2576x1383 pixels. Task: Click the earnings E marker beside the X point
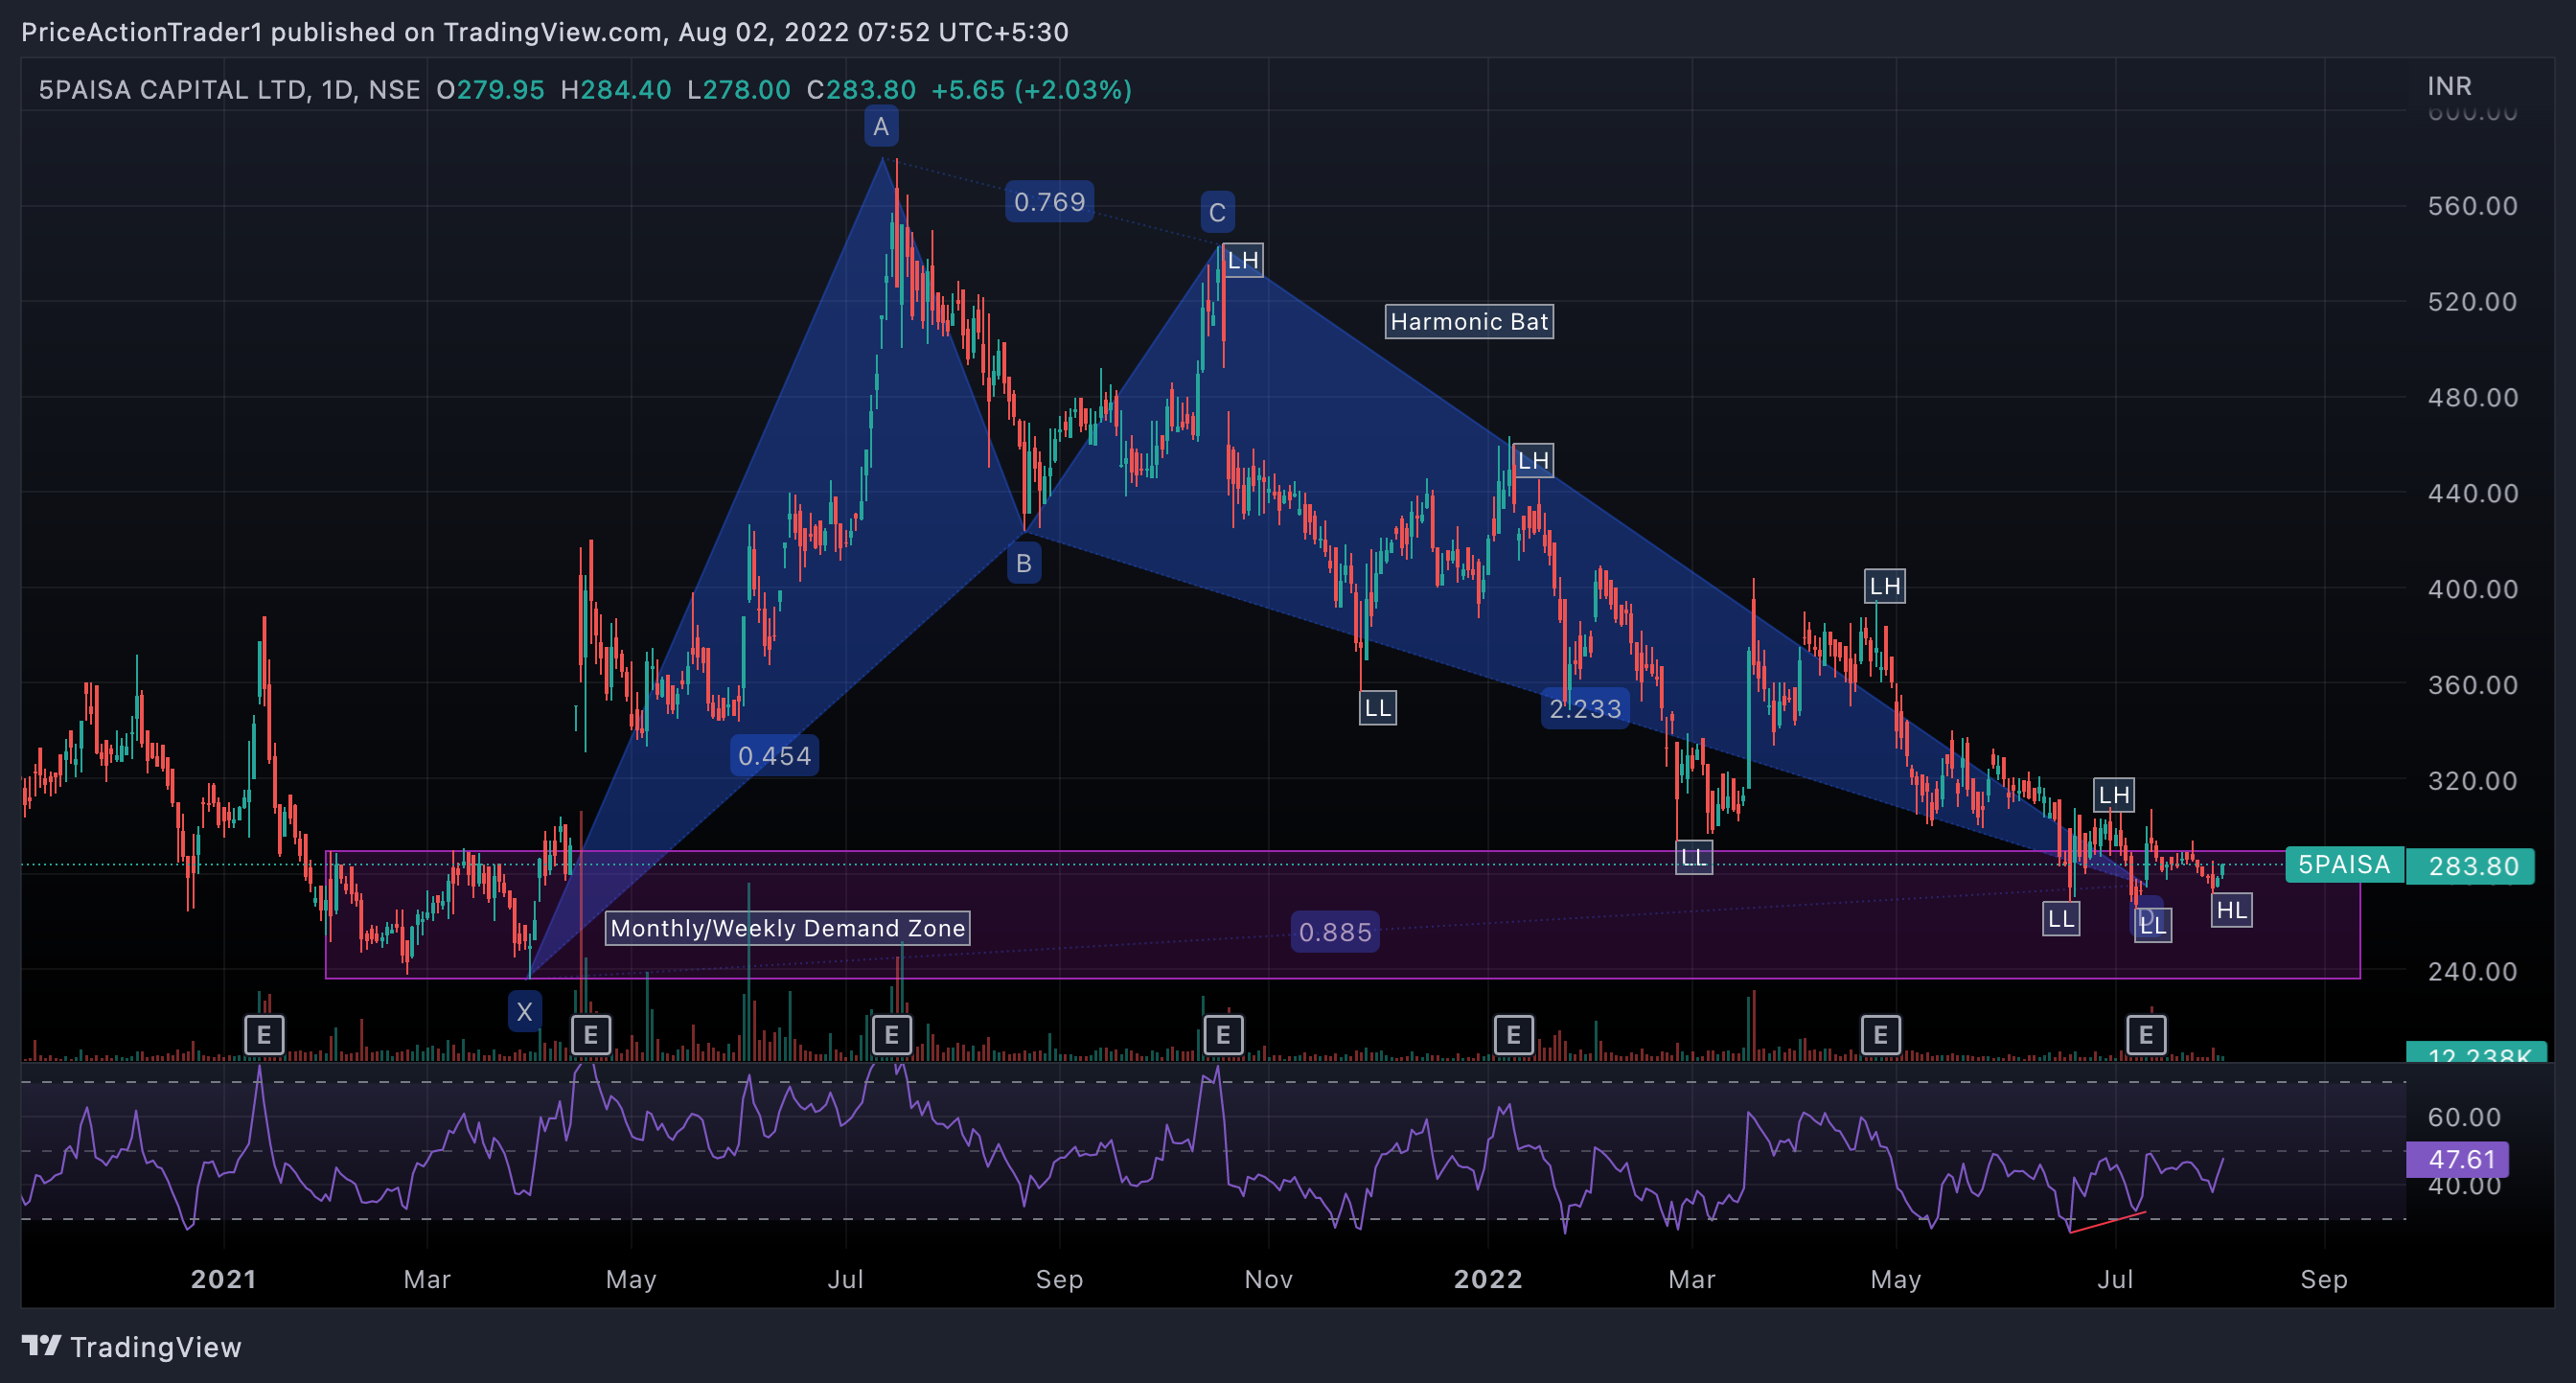[x=590, y=1035]
